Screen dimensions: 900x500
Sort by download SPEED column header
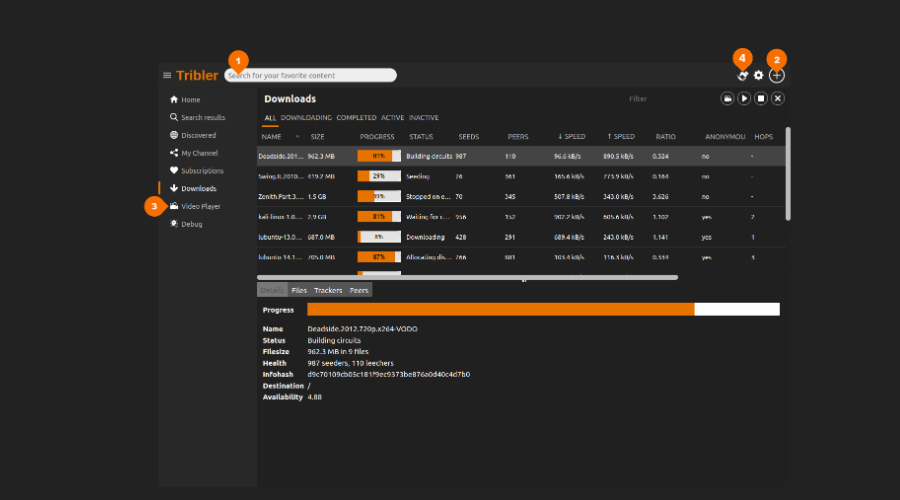pyautogui.click(x=572, y=137)
